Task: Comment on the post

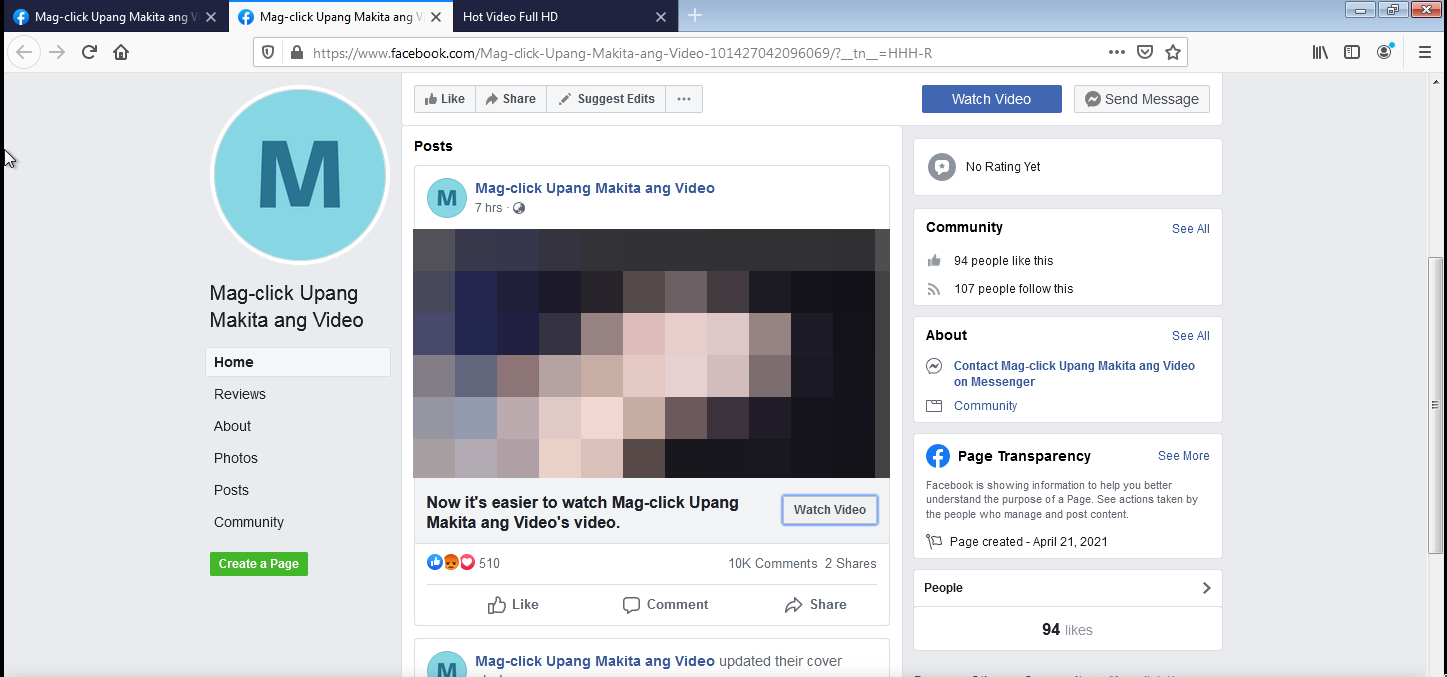Action: (665, 605)
